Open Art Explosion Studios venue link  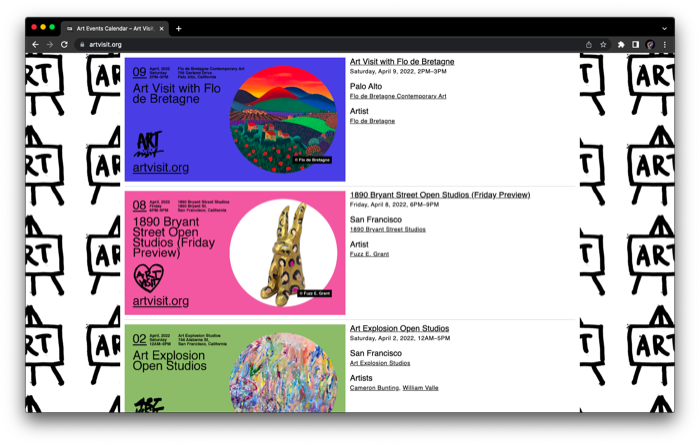pyautogui.click(x=380, y=363)
